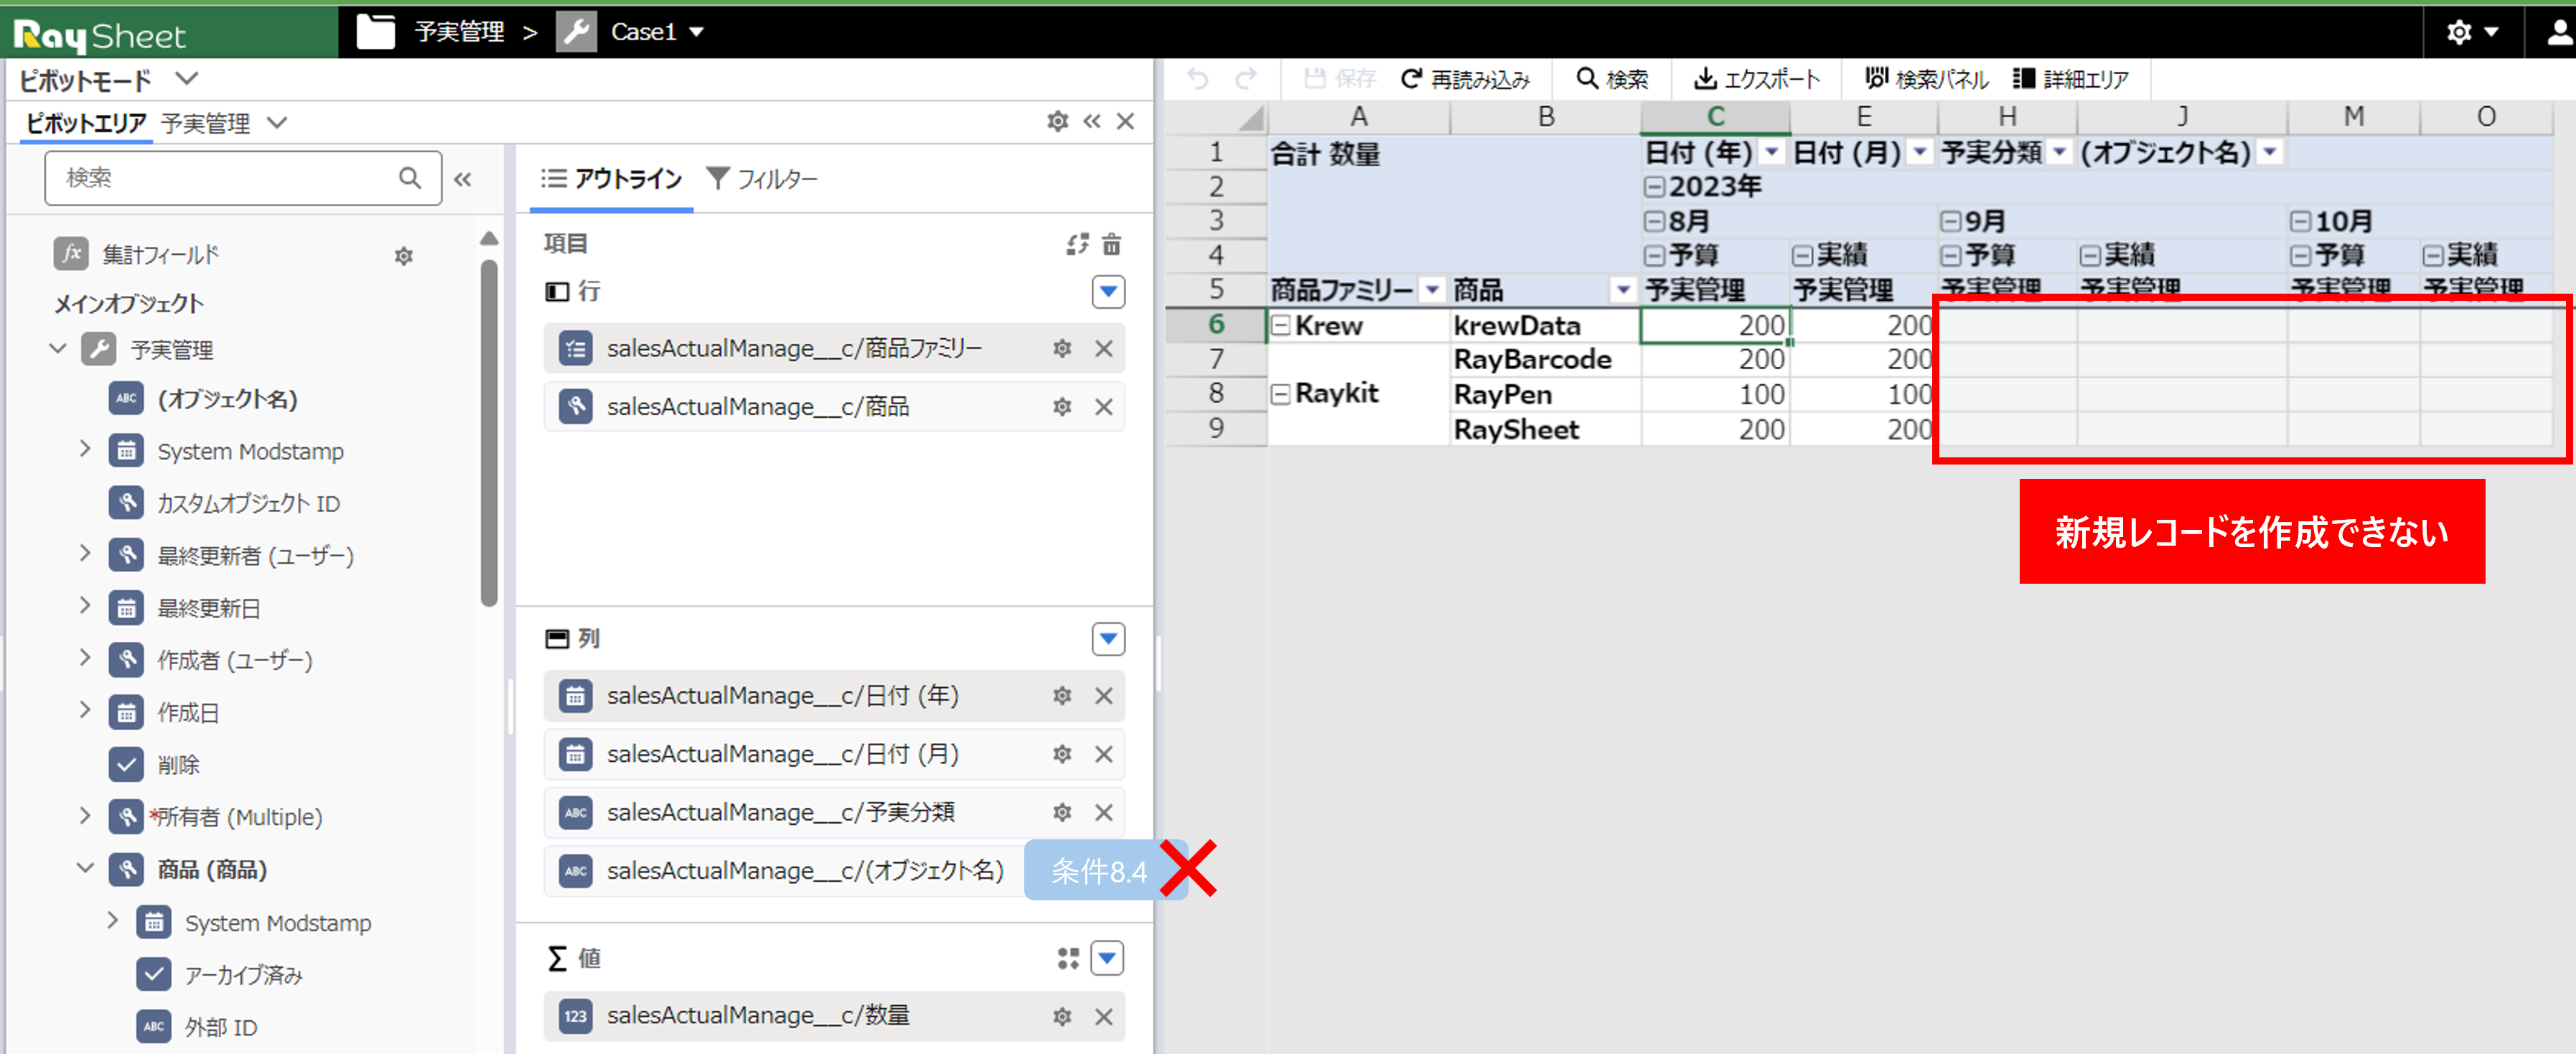Expand the 作成者 (ユーザー) node
The width and height of the screenshot is (2576, 1054).
pos(85,658)
